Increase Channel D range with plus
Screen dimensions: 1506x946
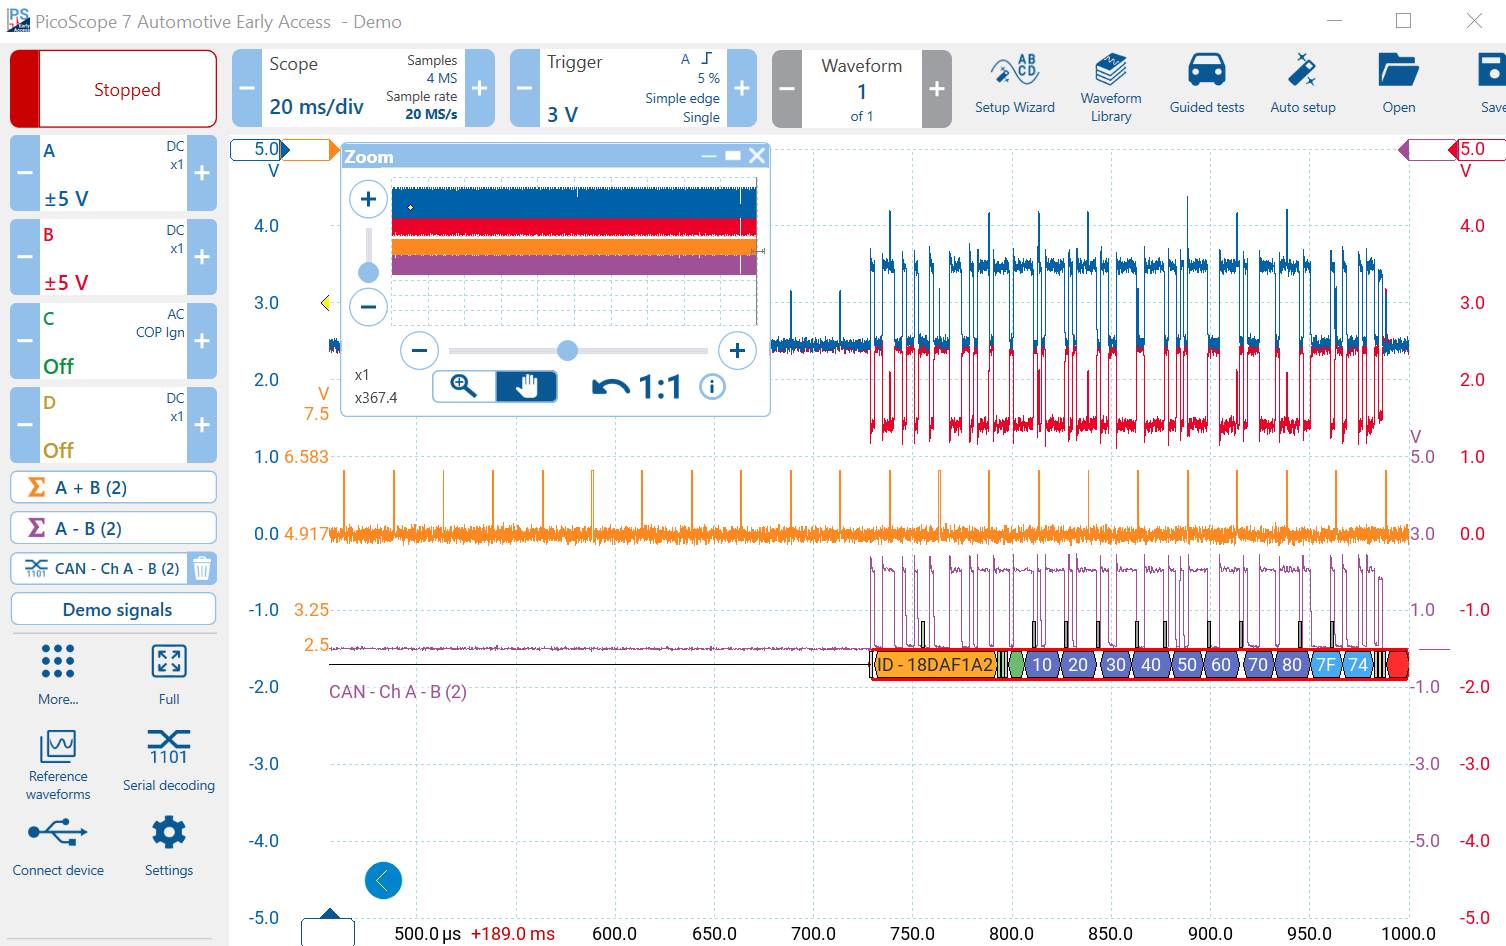tap(202, 425)
